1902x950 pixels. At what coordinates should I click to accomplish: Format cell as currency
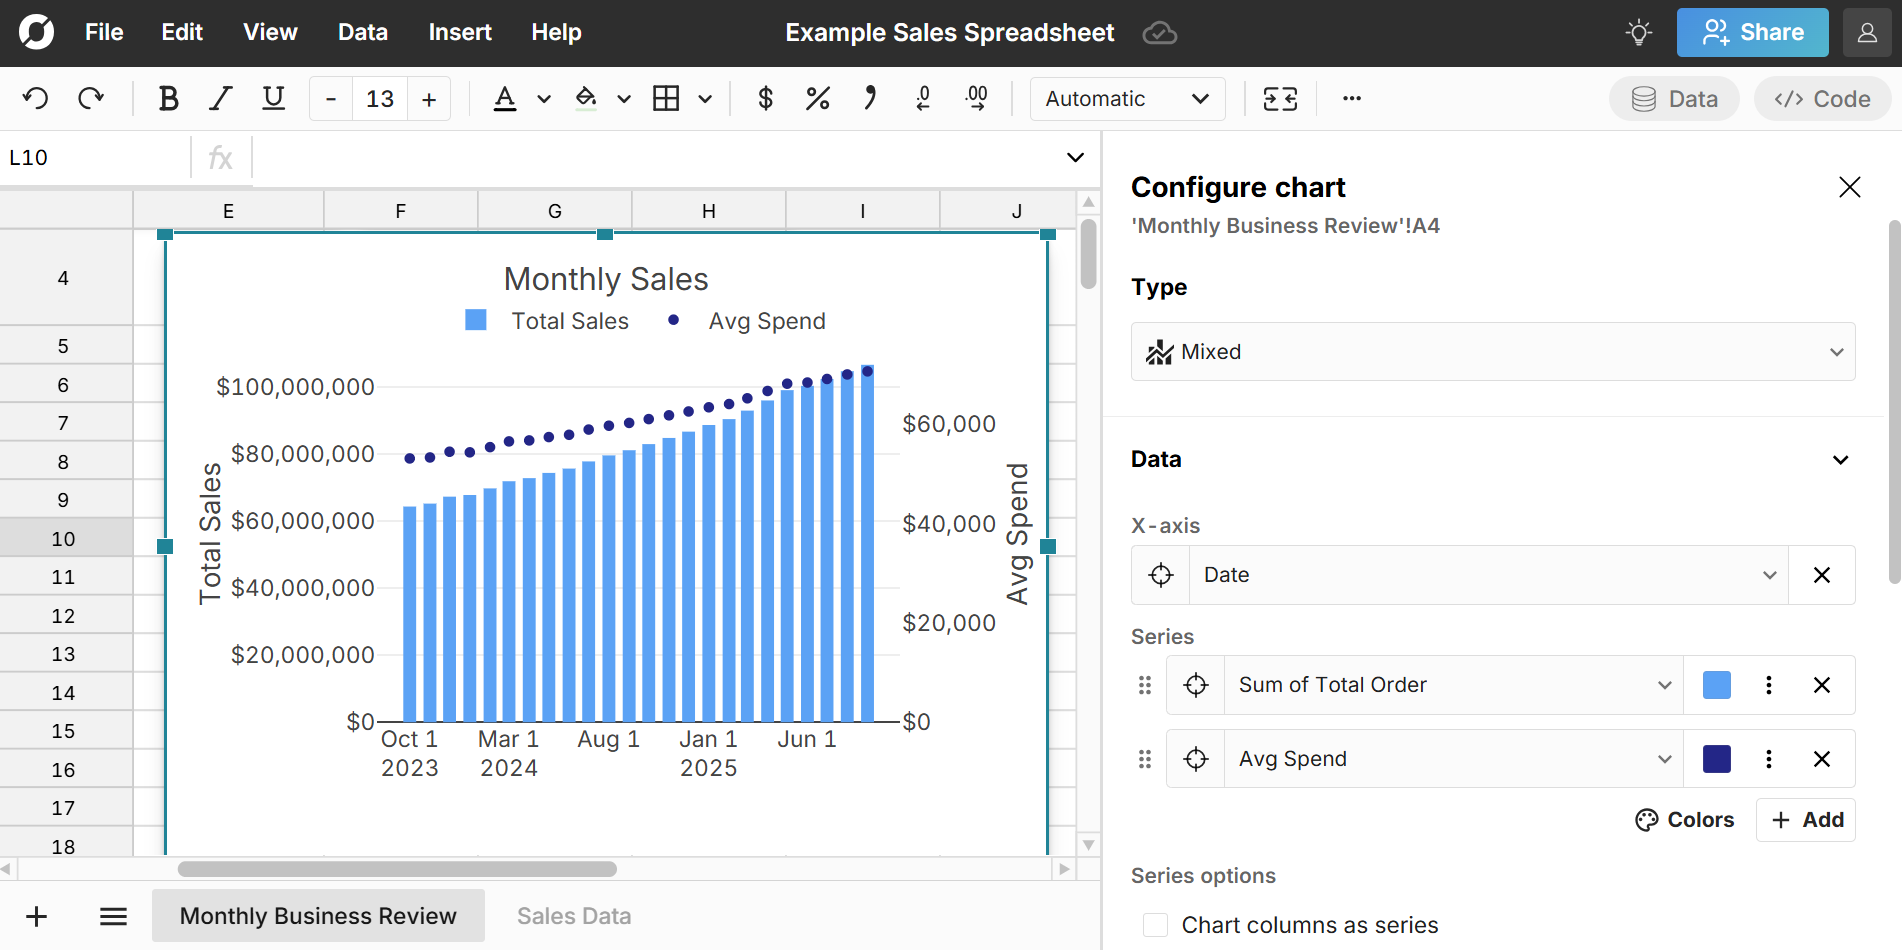[x=765, y=98]
